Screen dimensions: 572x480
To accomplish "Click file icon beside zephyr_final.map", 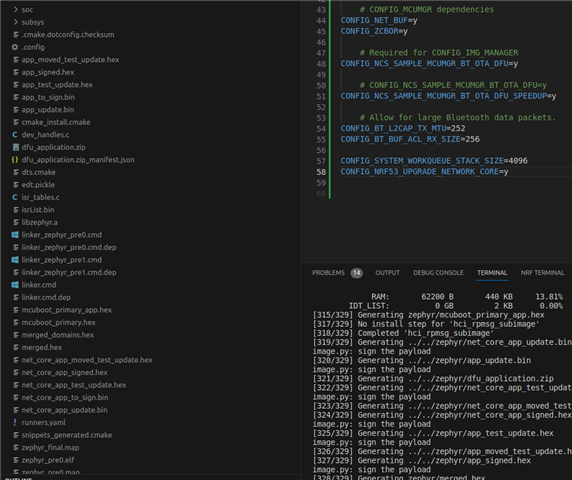I will (x=16, y=448).
